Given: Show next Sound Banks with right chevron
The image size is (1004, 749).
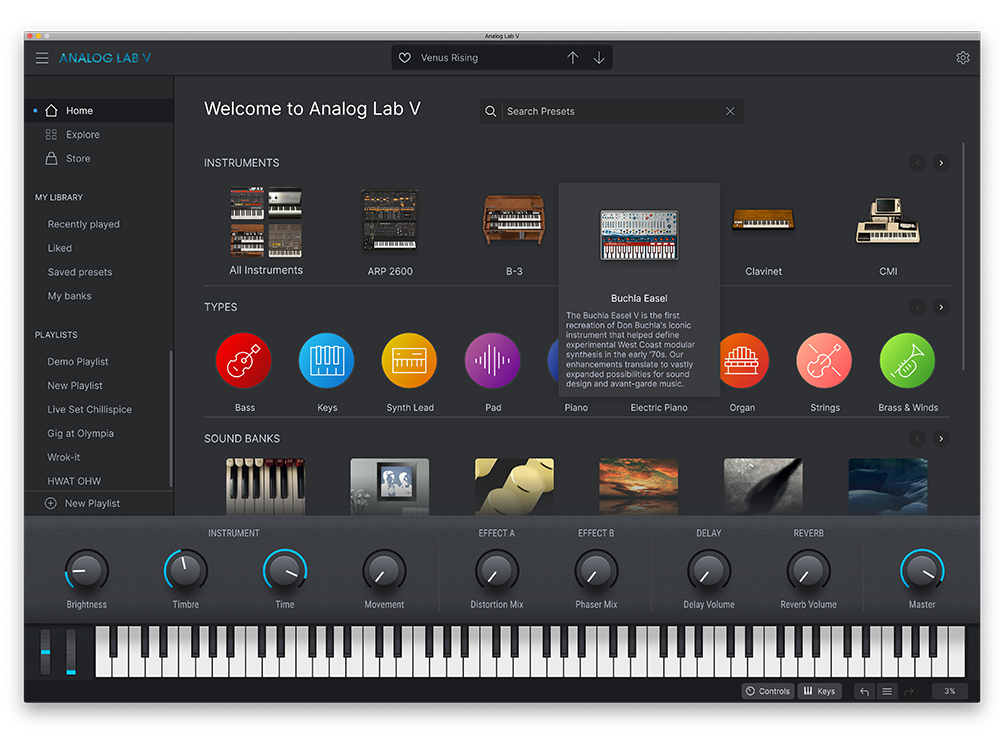Looking at the screenshot, I should click(941, 439).
